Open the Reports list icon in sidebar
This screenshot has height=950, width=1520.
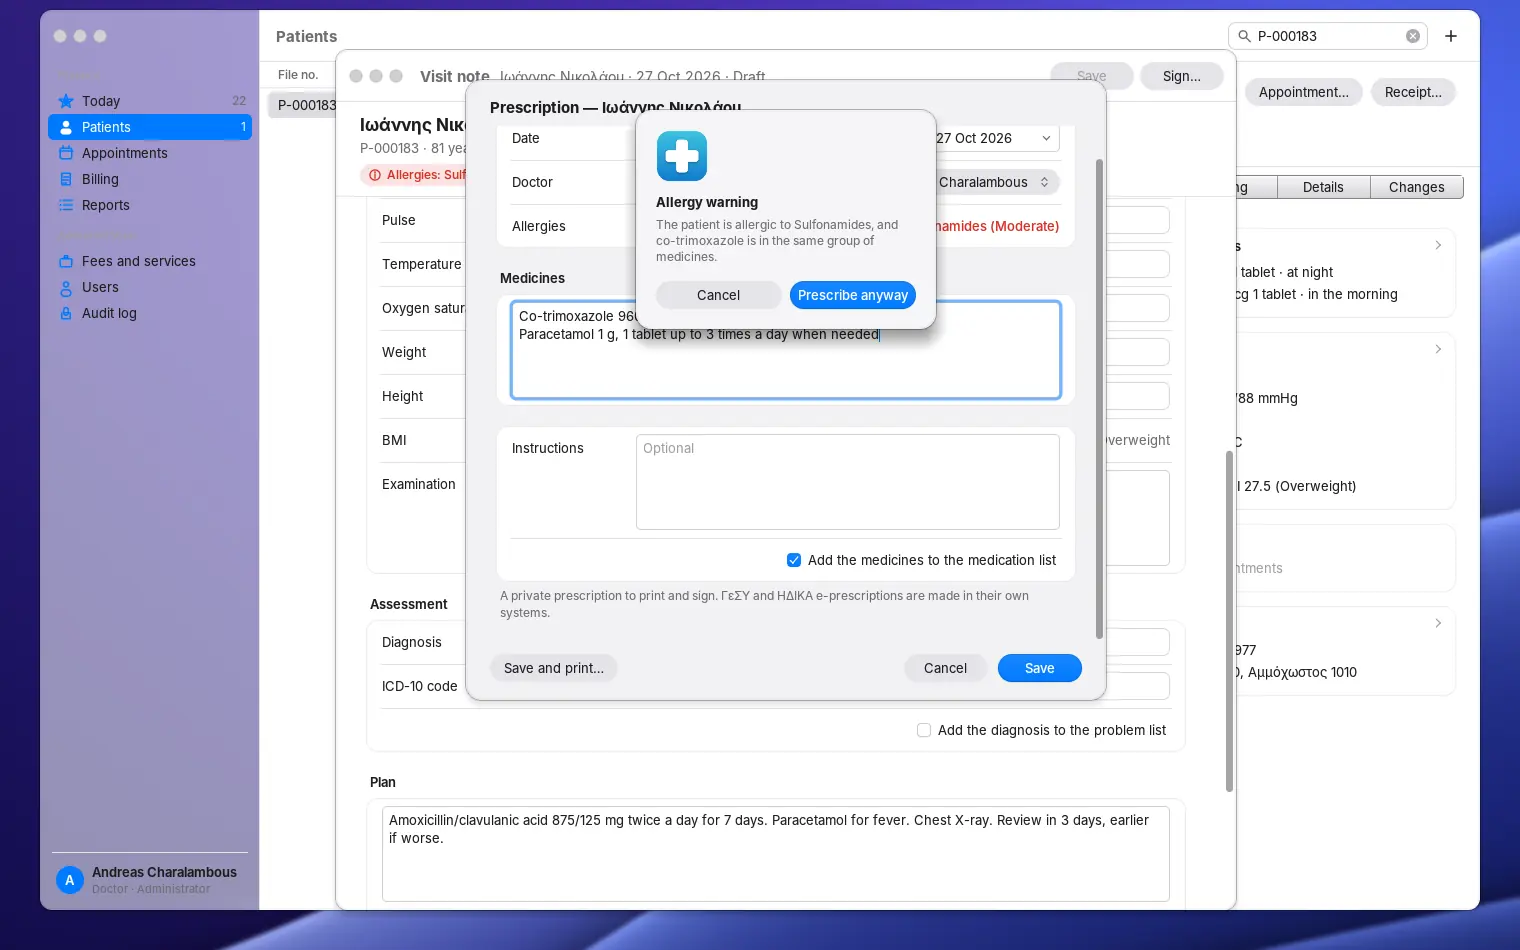(x=66, y=205)
